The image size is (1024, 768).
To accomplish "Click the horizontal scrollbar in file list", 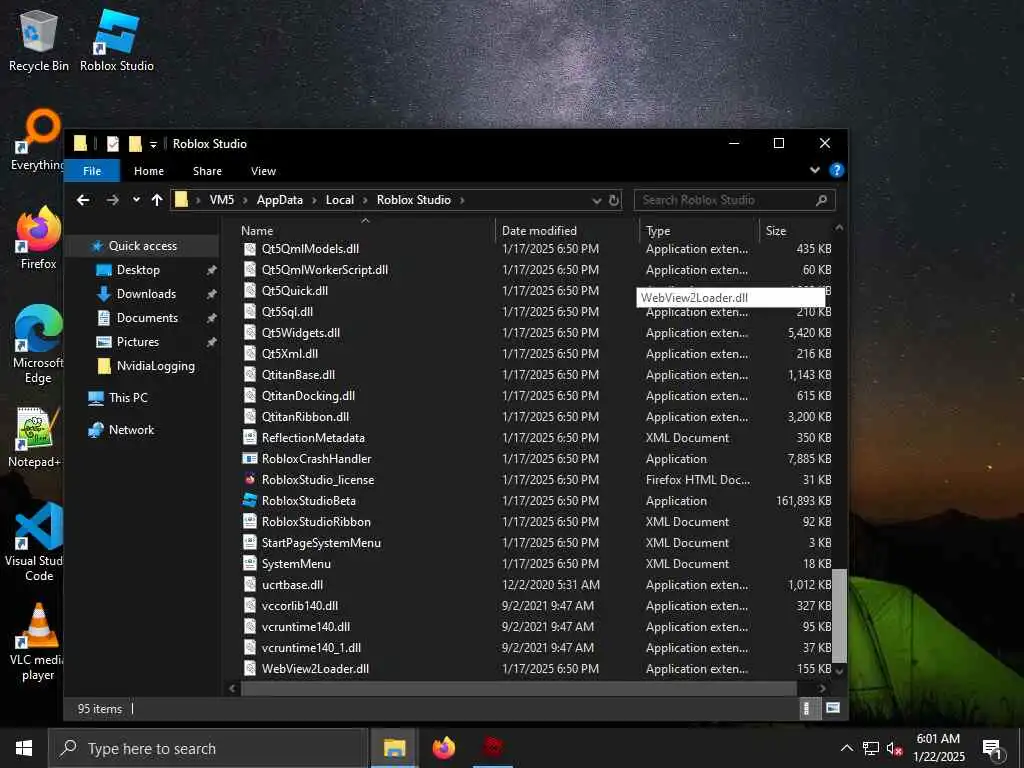I will pyautogui.click(x=519, y=689).
